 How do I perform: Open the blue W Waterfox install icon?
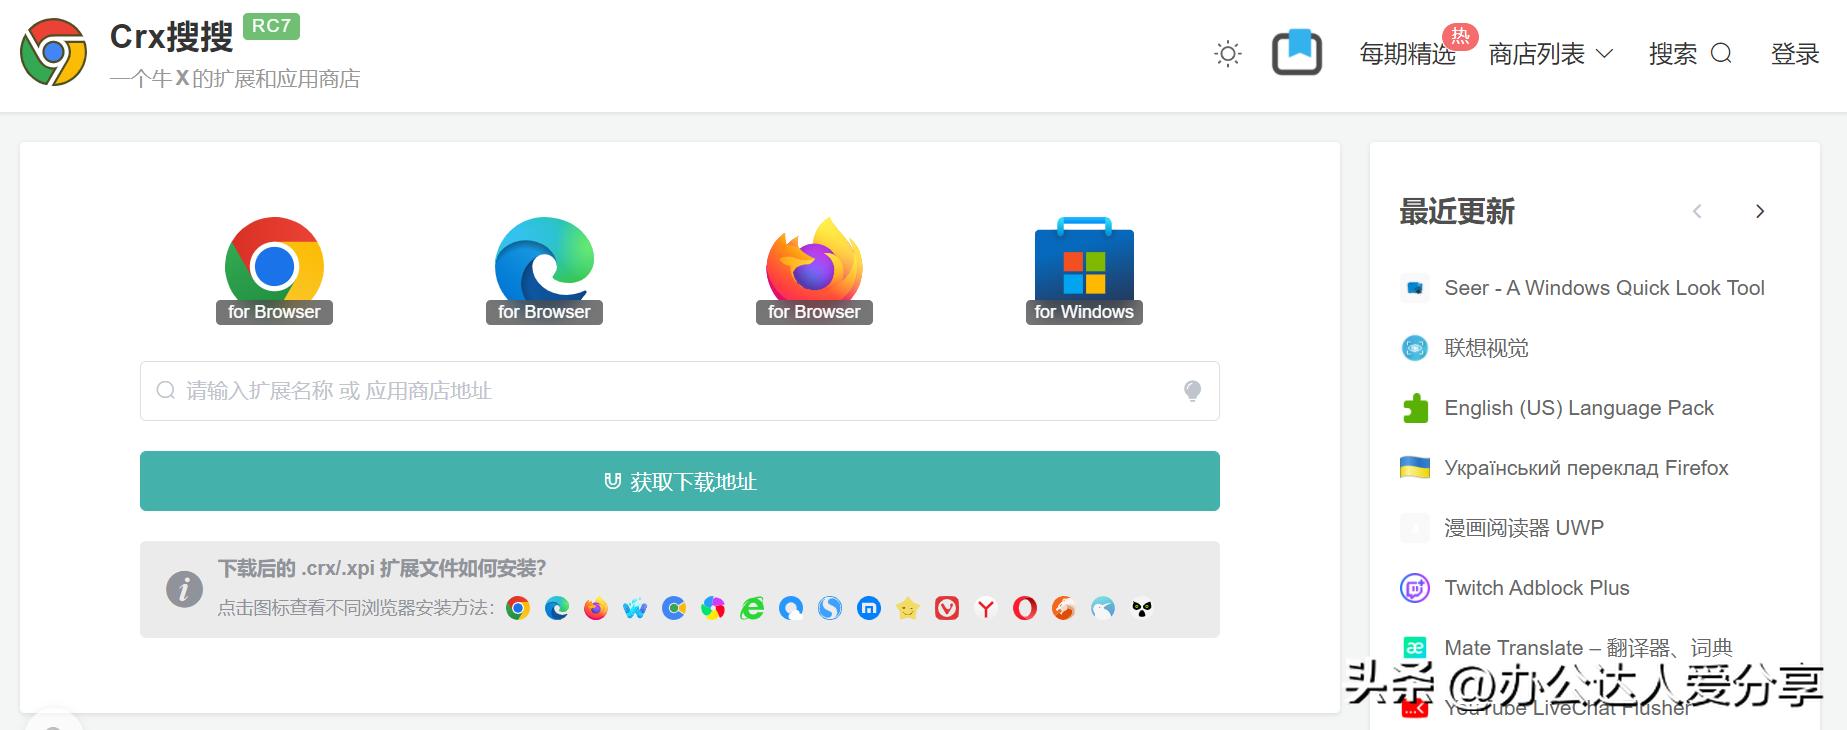point(635,608)
